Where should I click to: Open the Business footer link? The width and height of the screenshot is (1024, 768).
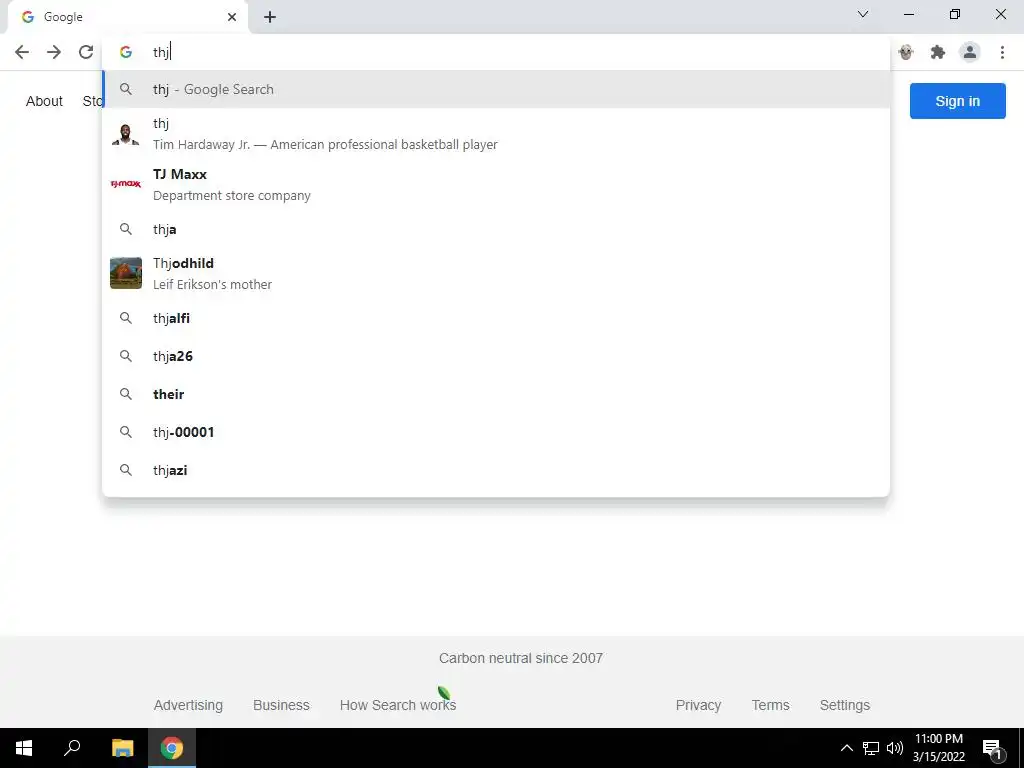pos(281,705)
